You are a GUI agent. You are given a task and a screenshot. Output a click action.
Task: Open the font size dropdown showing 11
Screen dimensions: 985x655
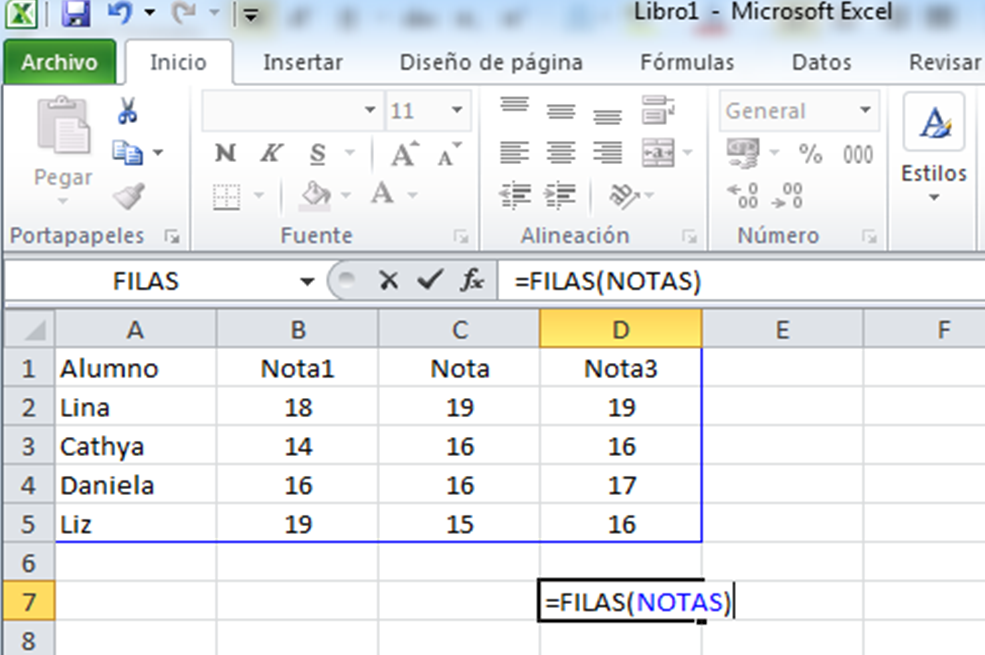click(456, 111)
